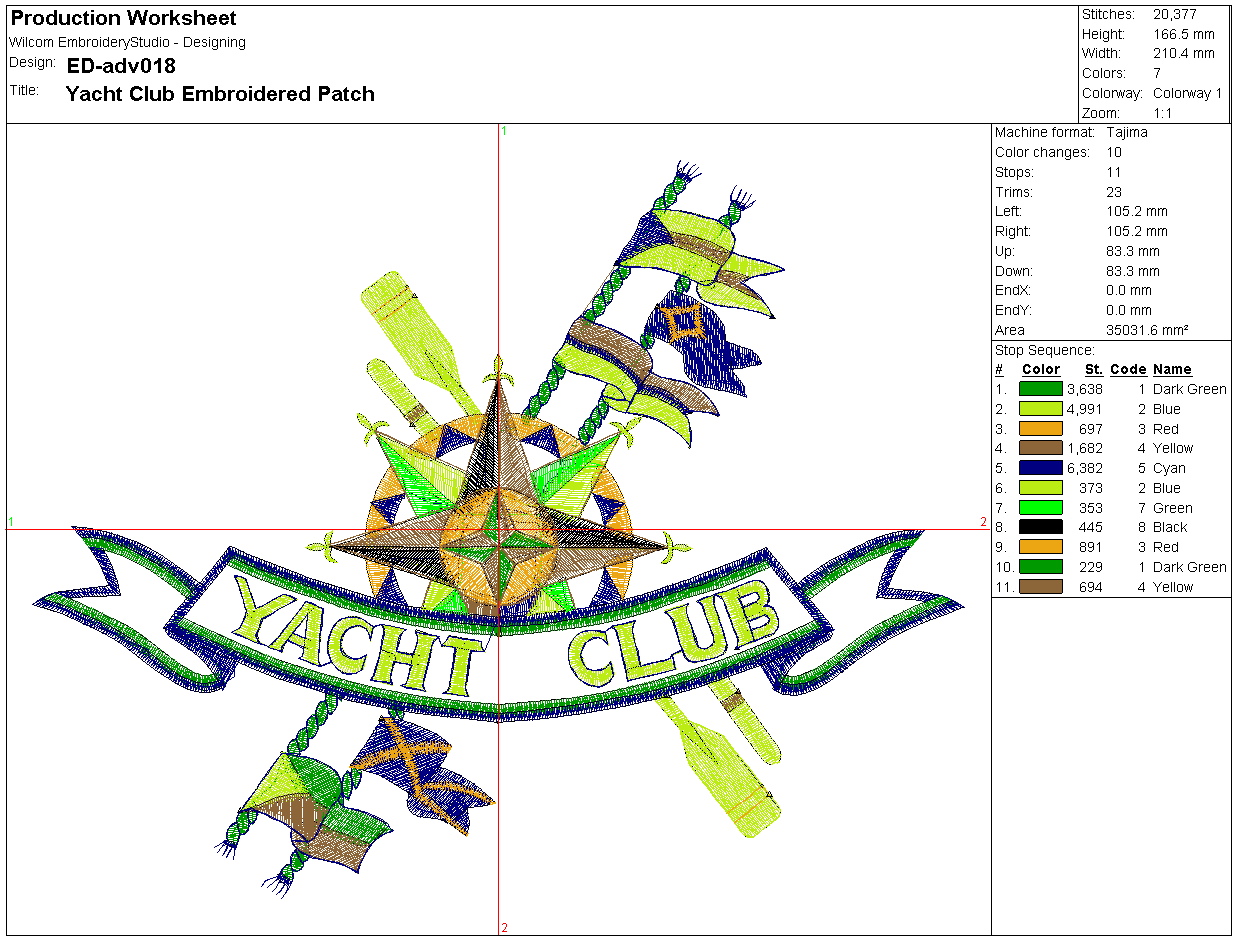
Task: Click the bright green swatch for stop 7
Action: point(1040,508)
